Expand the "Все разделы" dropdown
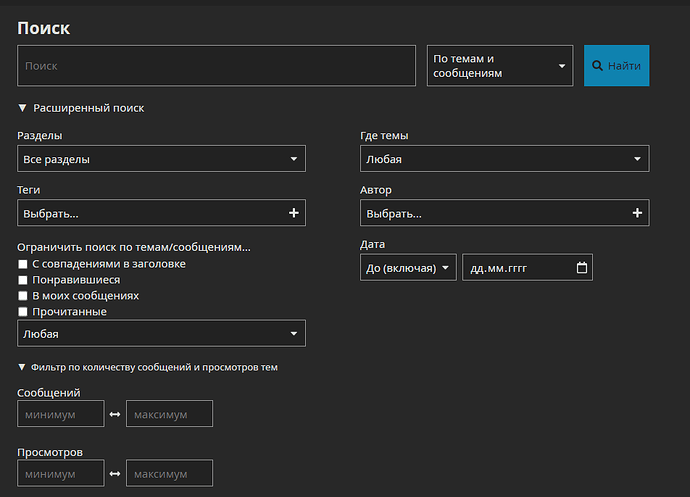This screenshot has height=497, width=690. click(x=161, y=159)
